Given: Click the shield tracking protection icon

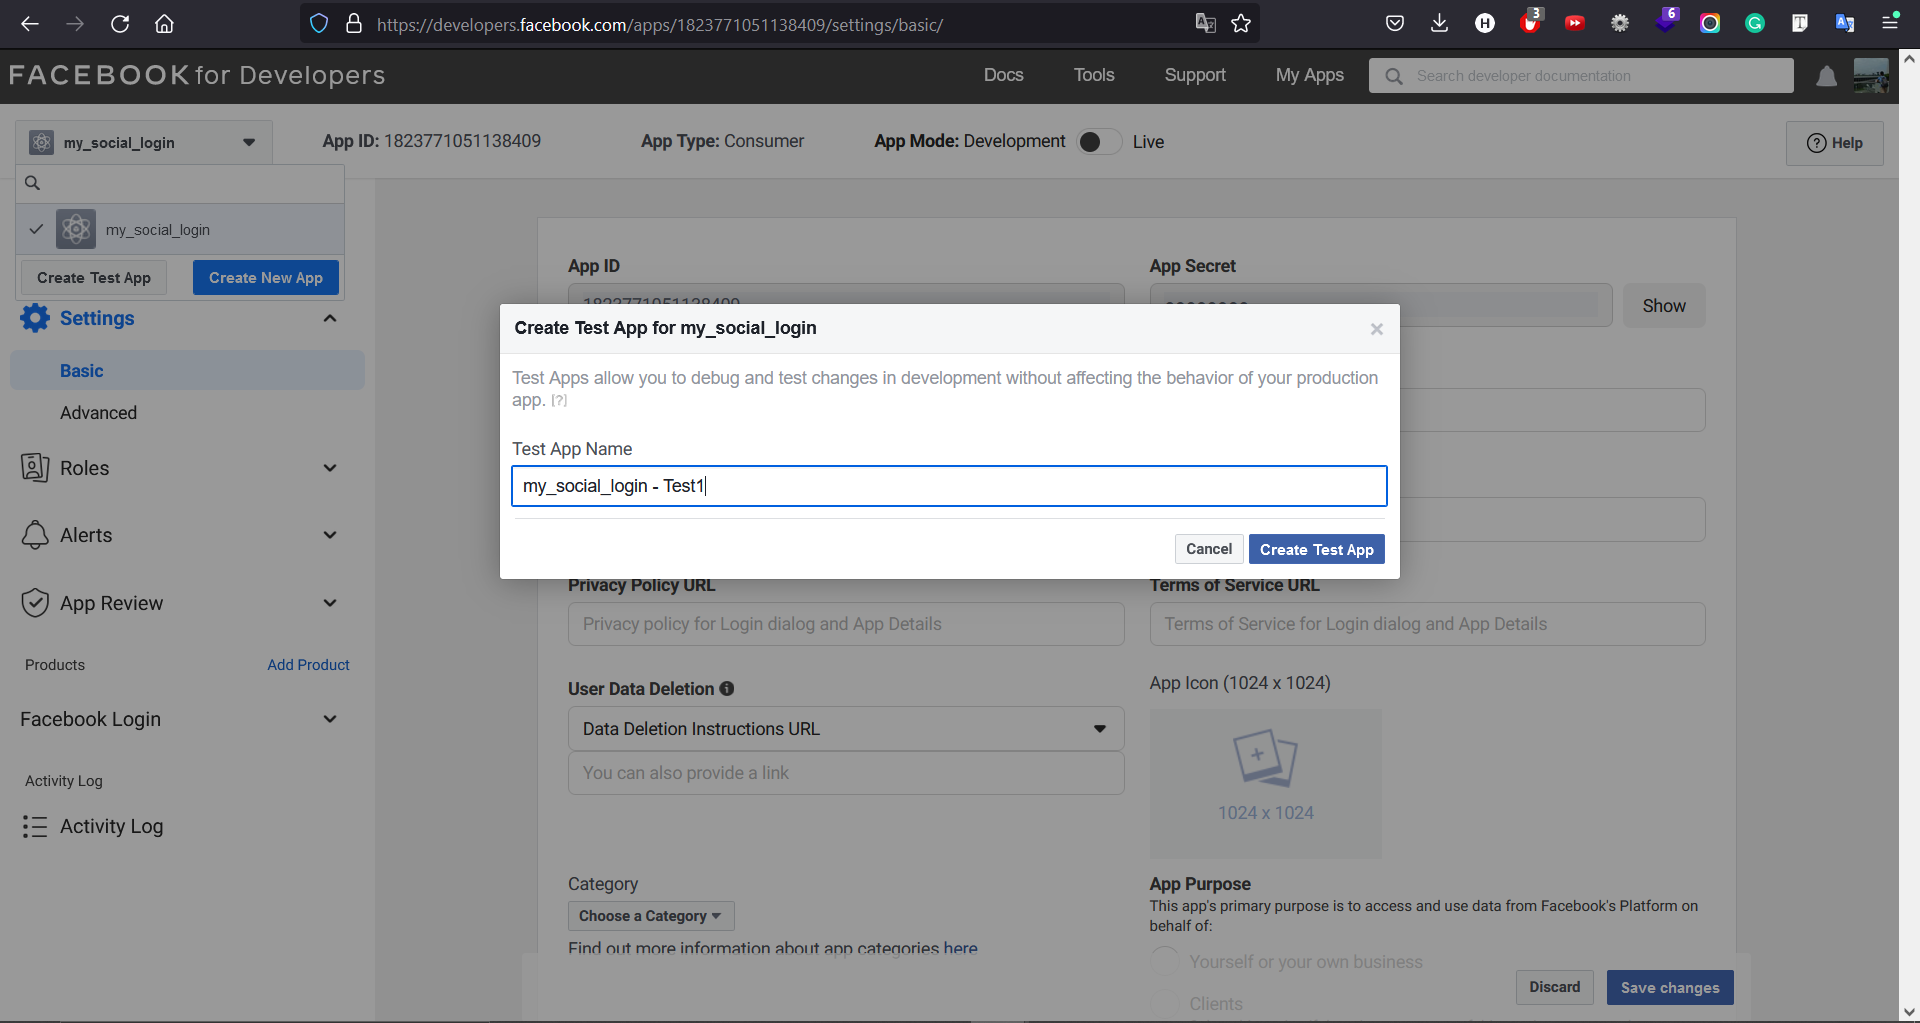Looking at the screenshot, I should click(x=319, y=24).
